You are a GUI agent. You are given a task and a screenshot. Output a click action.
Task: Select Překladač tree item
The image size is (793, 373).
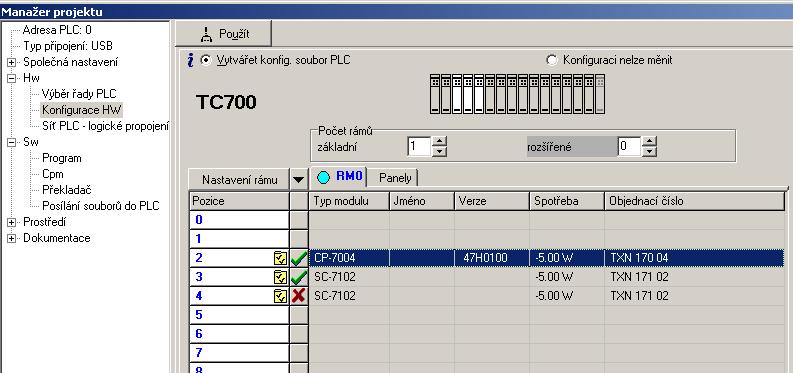(67, 190)
